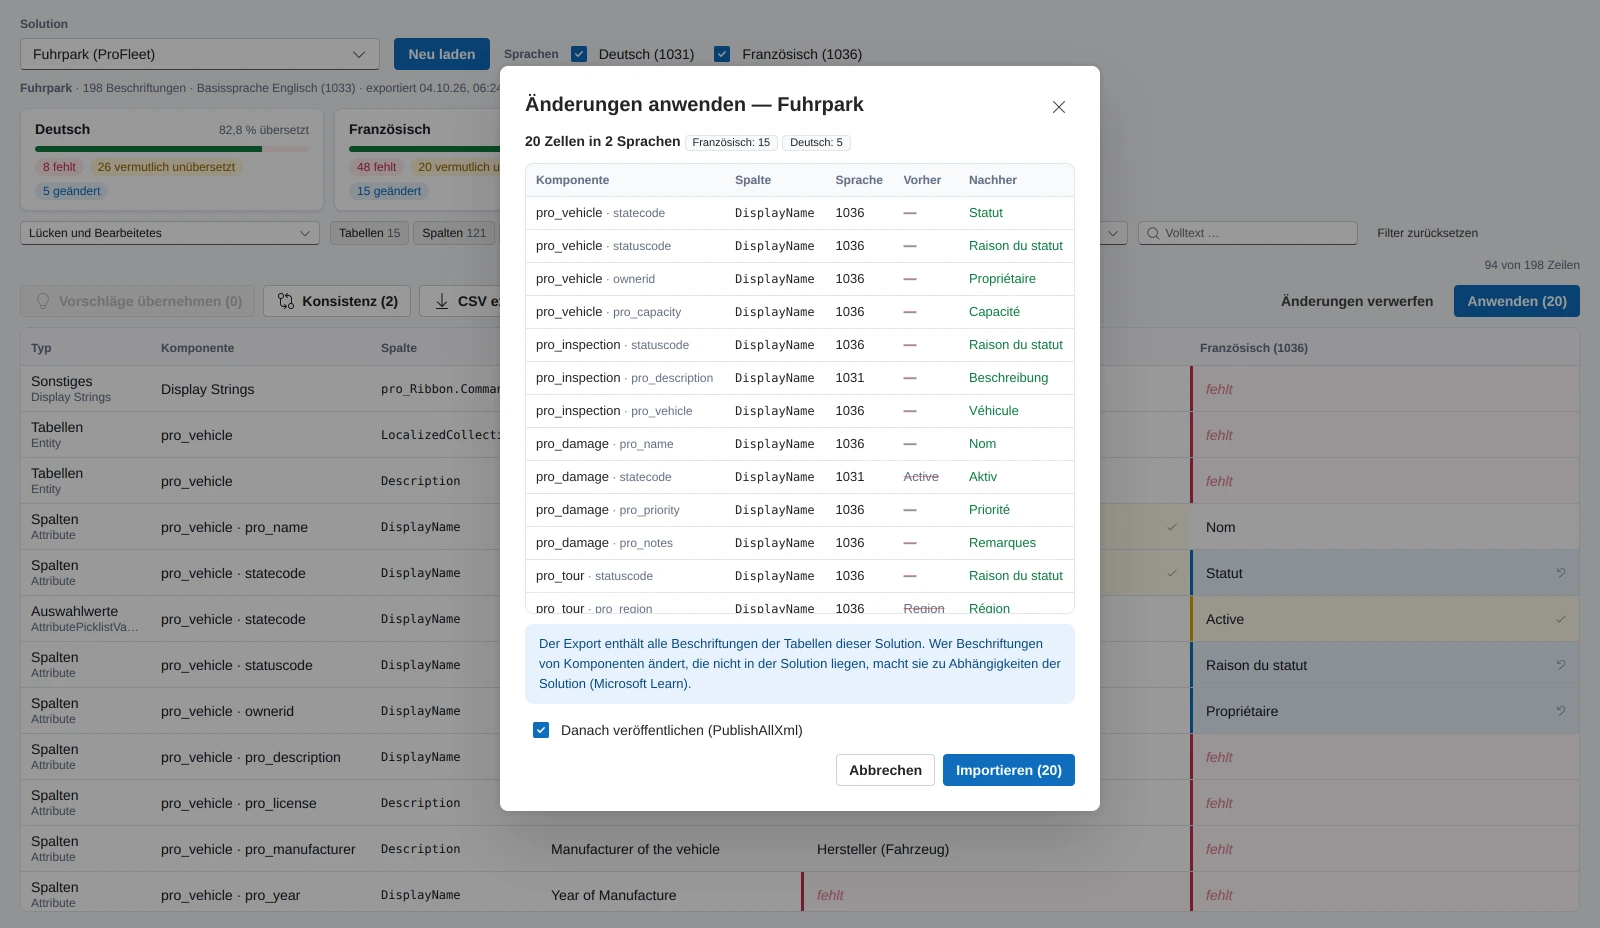Click Deutsch translation progress bar
Image resolution: width=1600 pixels, height=928 pixels.
(x=172, y=149)
